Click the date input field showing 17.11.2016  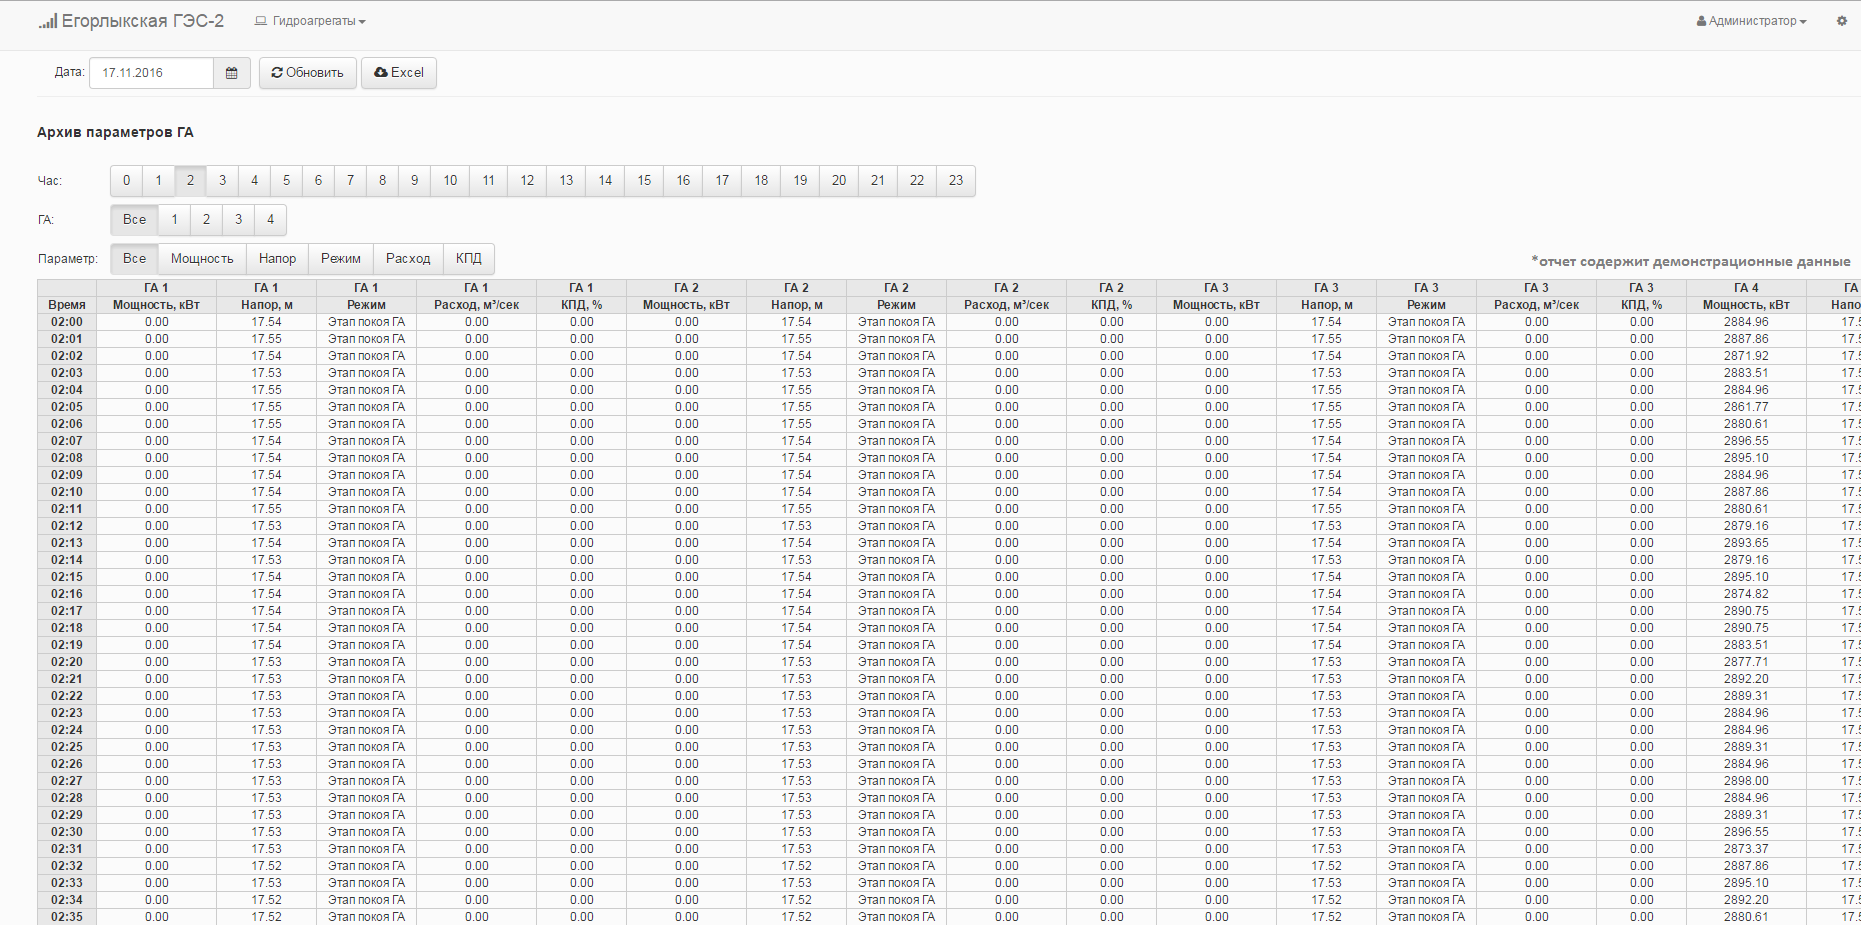(x=152, y=73)
